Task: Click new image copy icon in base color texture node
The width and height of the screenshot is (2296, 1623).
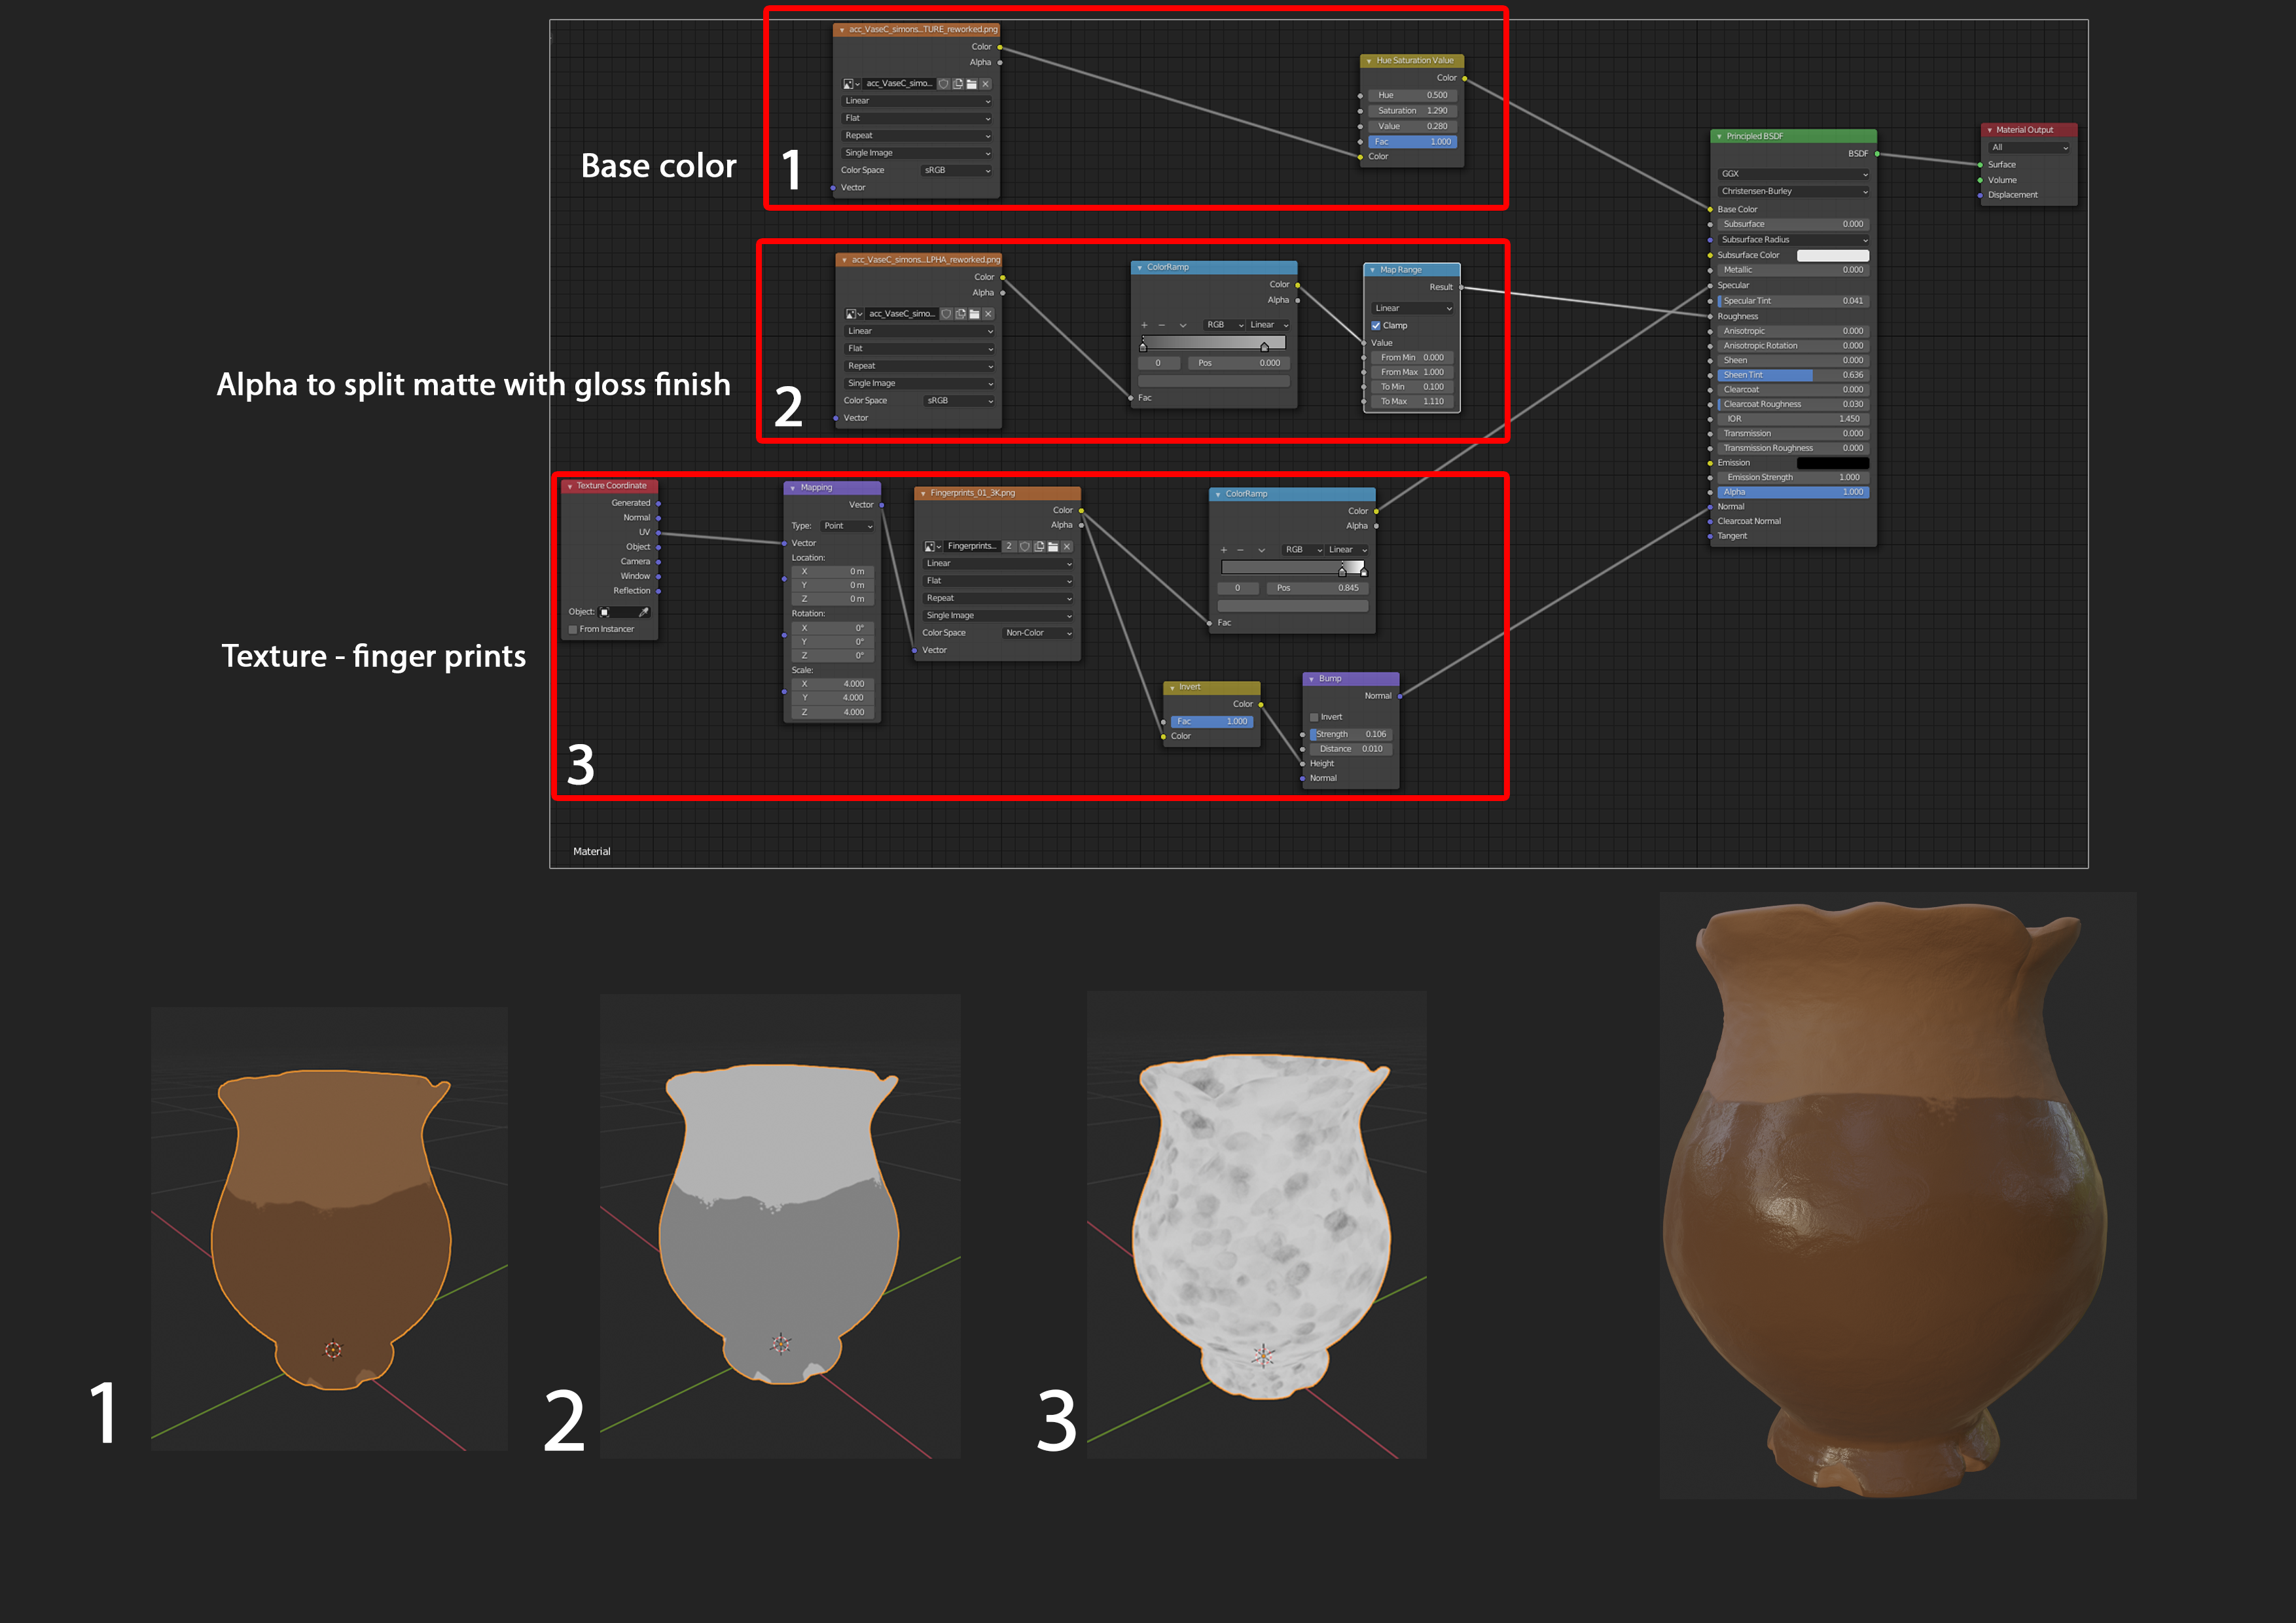Action: coord(958,84)
